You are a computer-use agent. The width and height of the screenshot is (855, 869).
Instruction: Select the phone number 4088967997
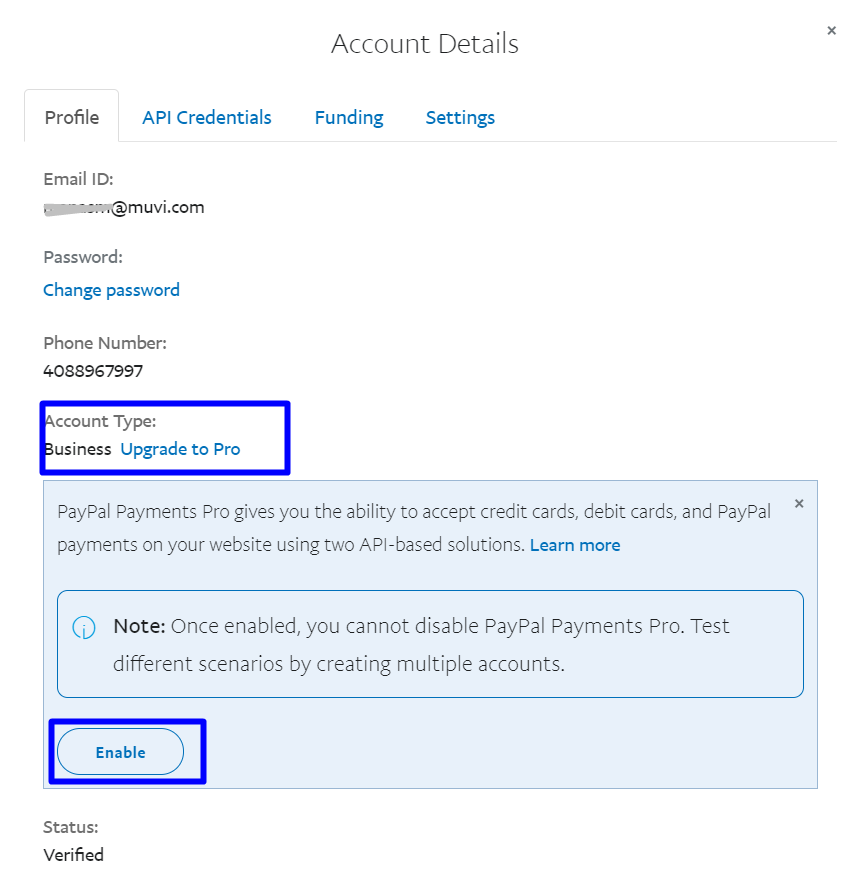93,371
